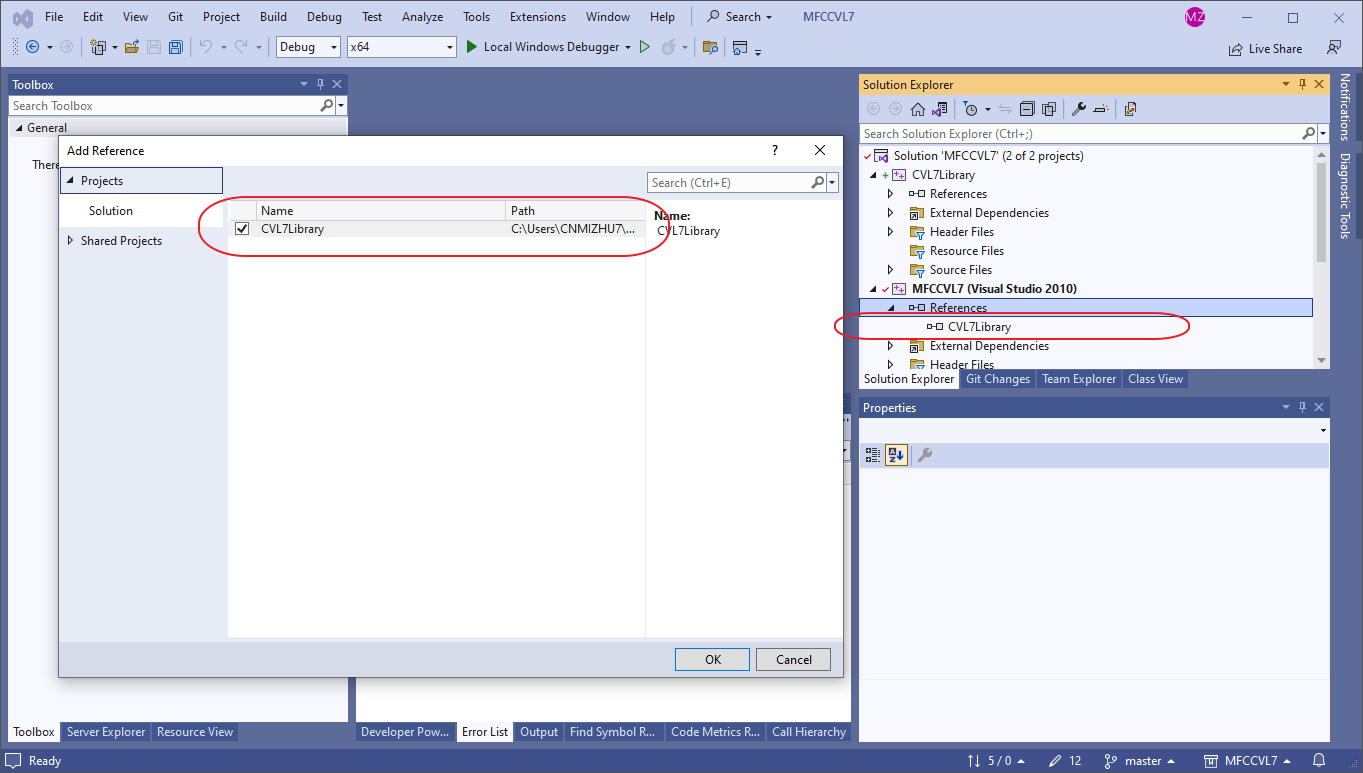Screen dimensions: 1363x773
Task: Switch views icon in Solution Explorer toolbar
Action: (939, 109)
